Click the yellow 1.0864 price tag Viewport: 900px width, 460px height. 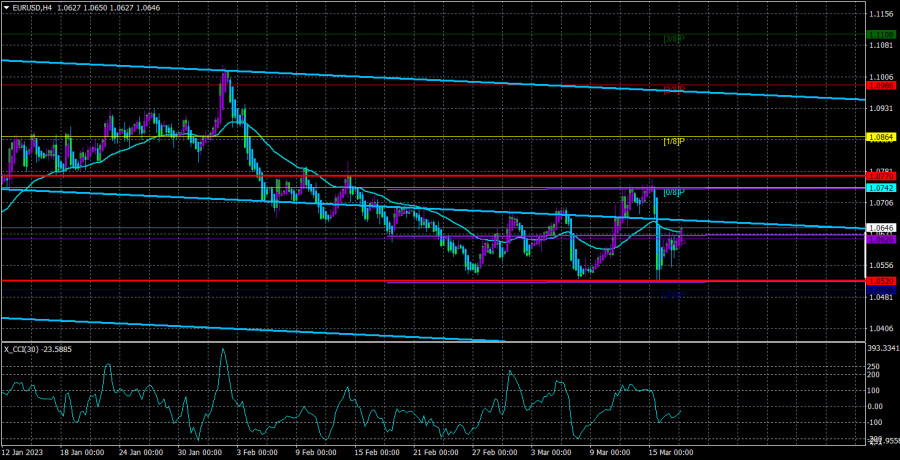pos(880,136)
